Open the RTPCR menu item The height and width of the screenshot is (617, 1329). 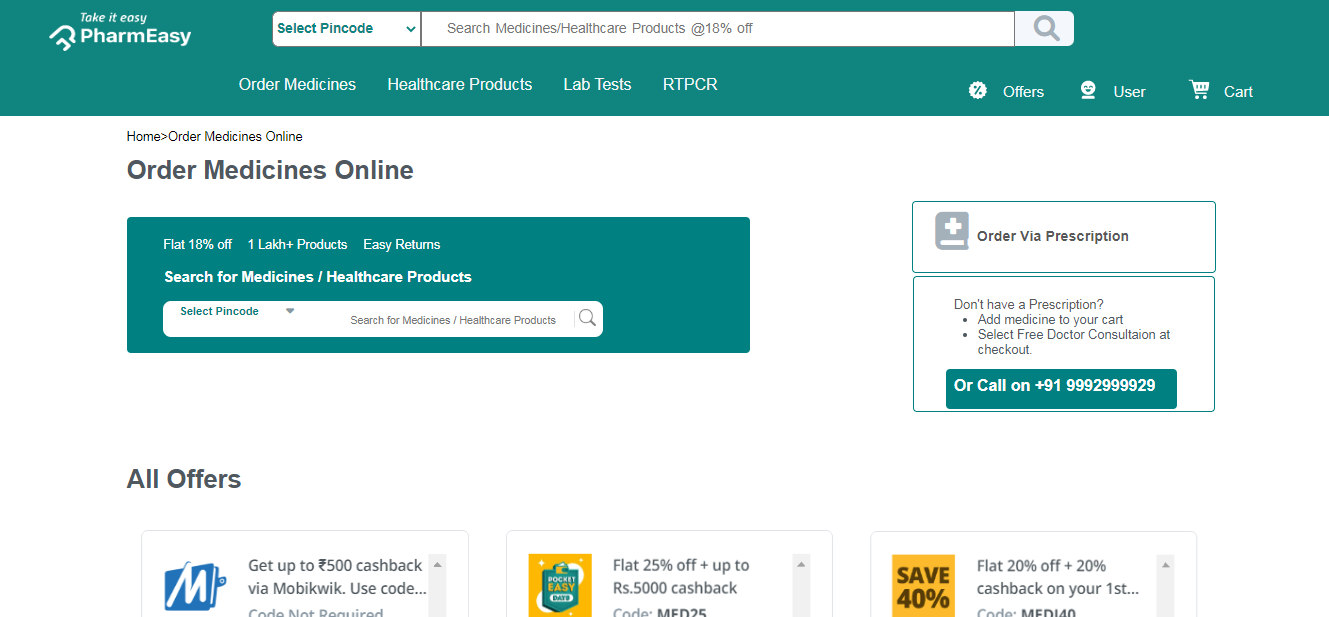(690, 85)
